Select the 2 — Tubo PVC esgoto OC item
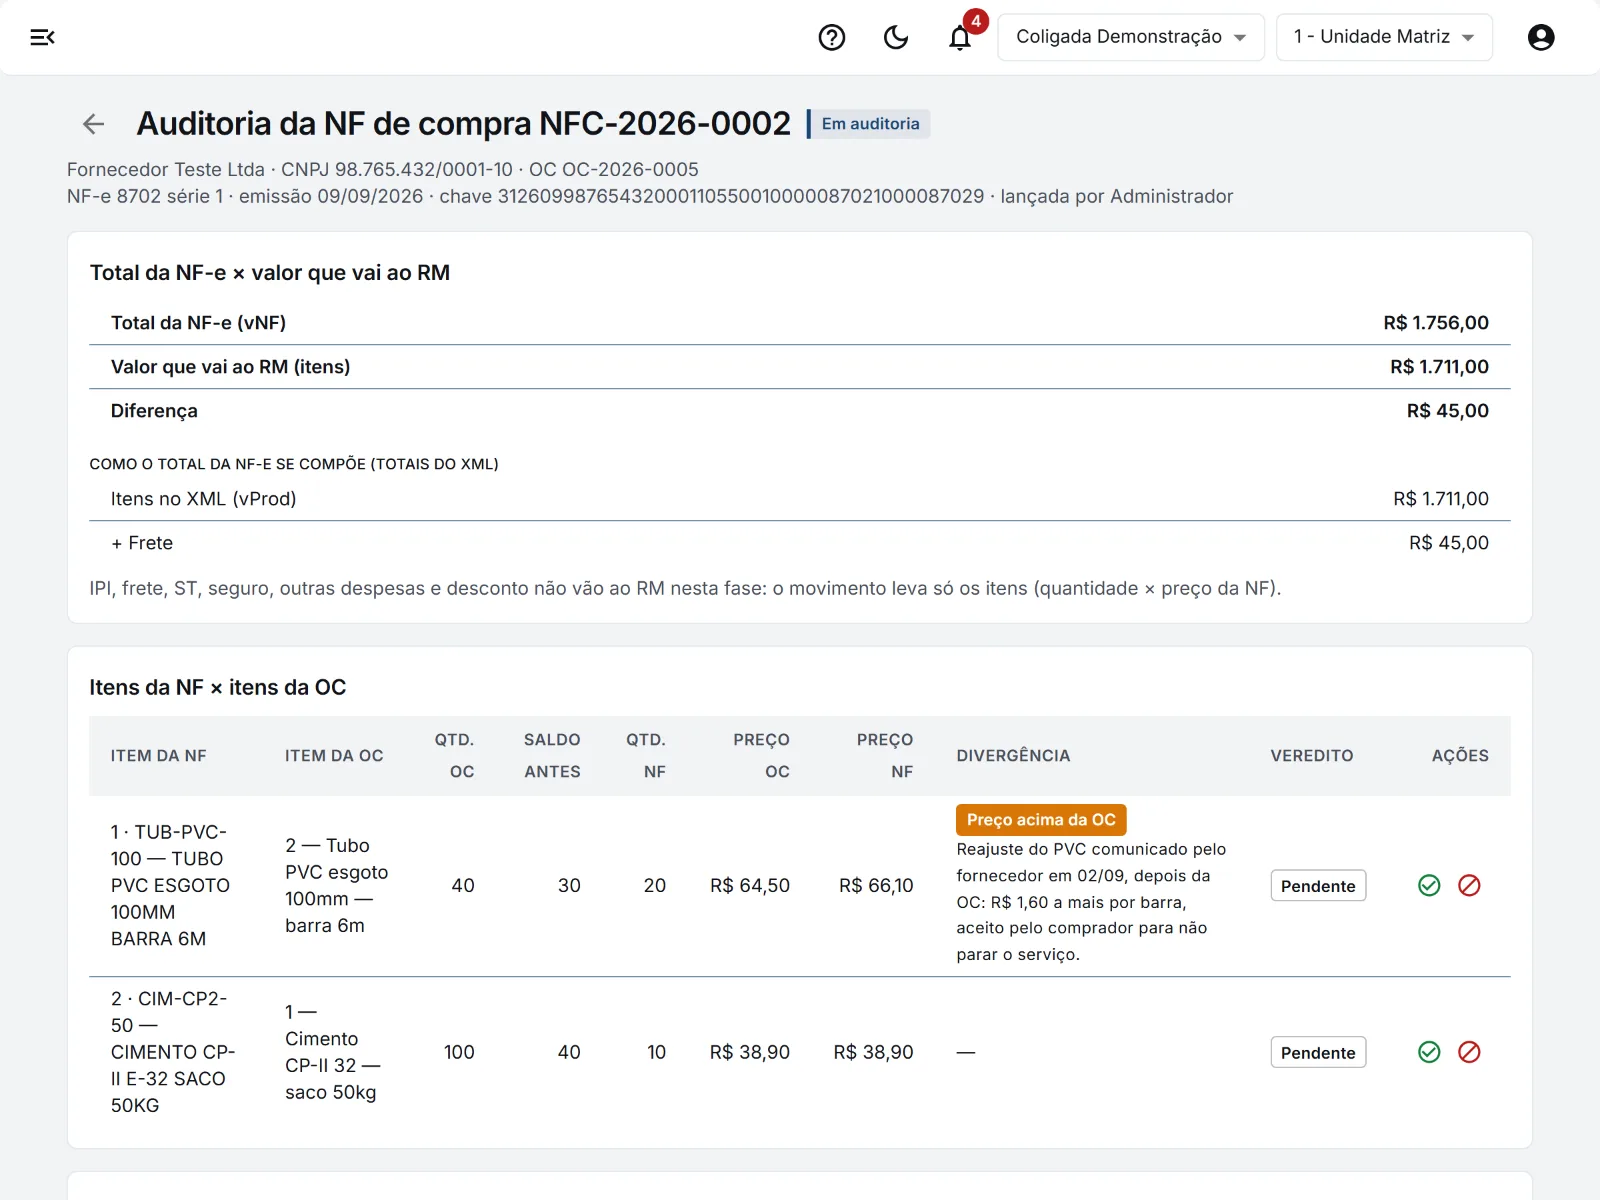The width and height of the screenshot is (1600, 1200). point(336,886)
